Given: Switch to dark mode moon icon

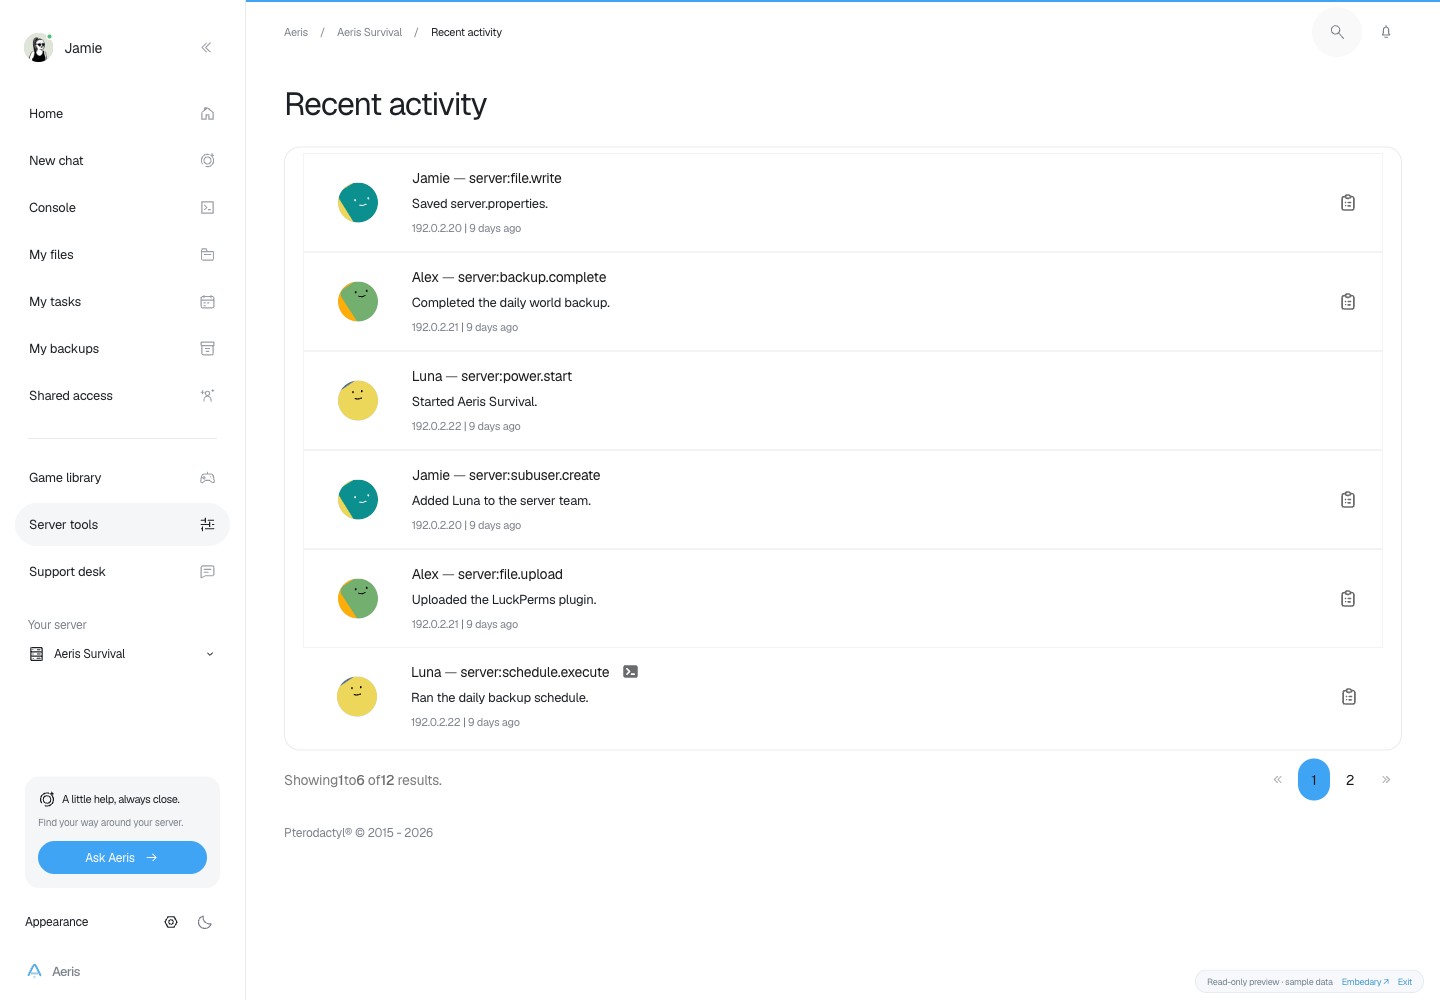Looking at the screenshot, I should pos(205,922).
